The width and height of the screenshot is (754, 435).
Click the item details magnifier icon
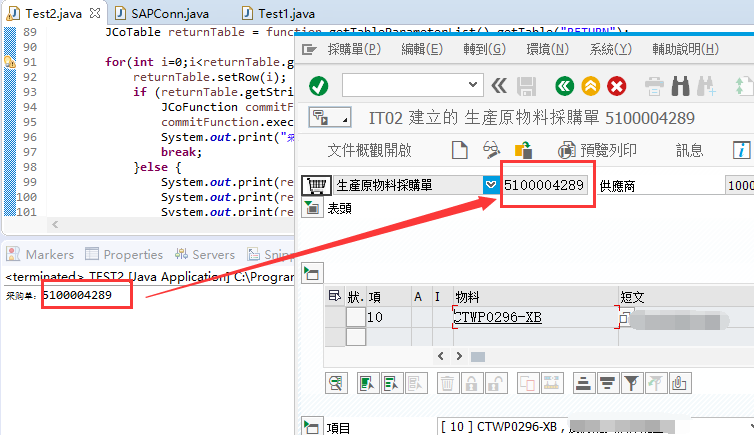point(336,383)
